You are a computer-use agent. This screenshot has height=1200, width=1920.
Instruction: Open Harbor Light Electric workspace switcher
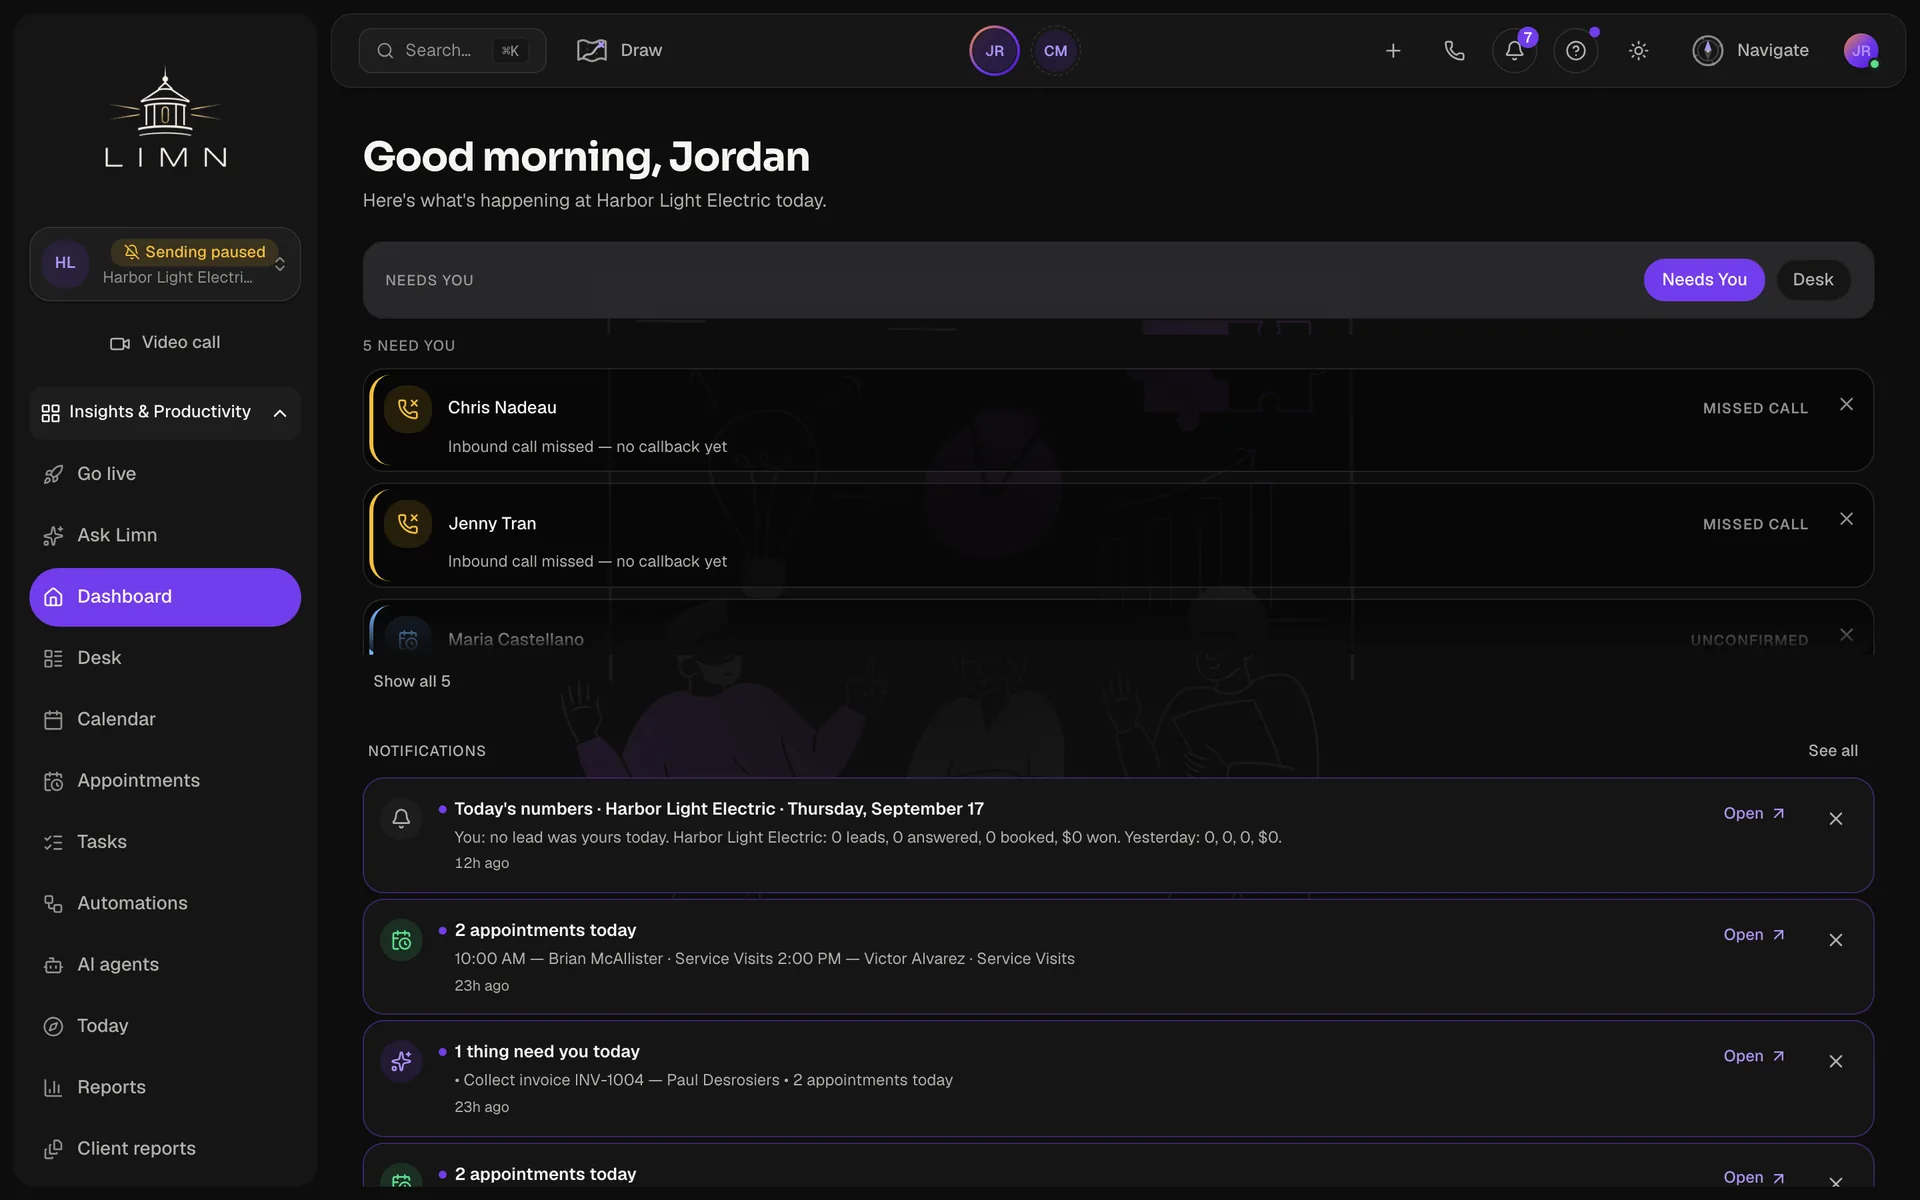coord(165,264)
